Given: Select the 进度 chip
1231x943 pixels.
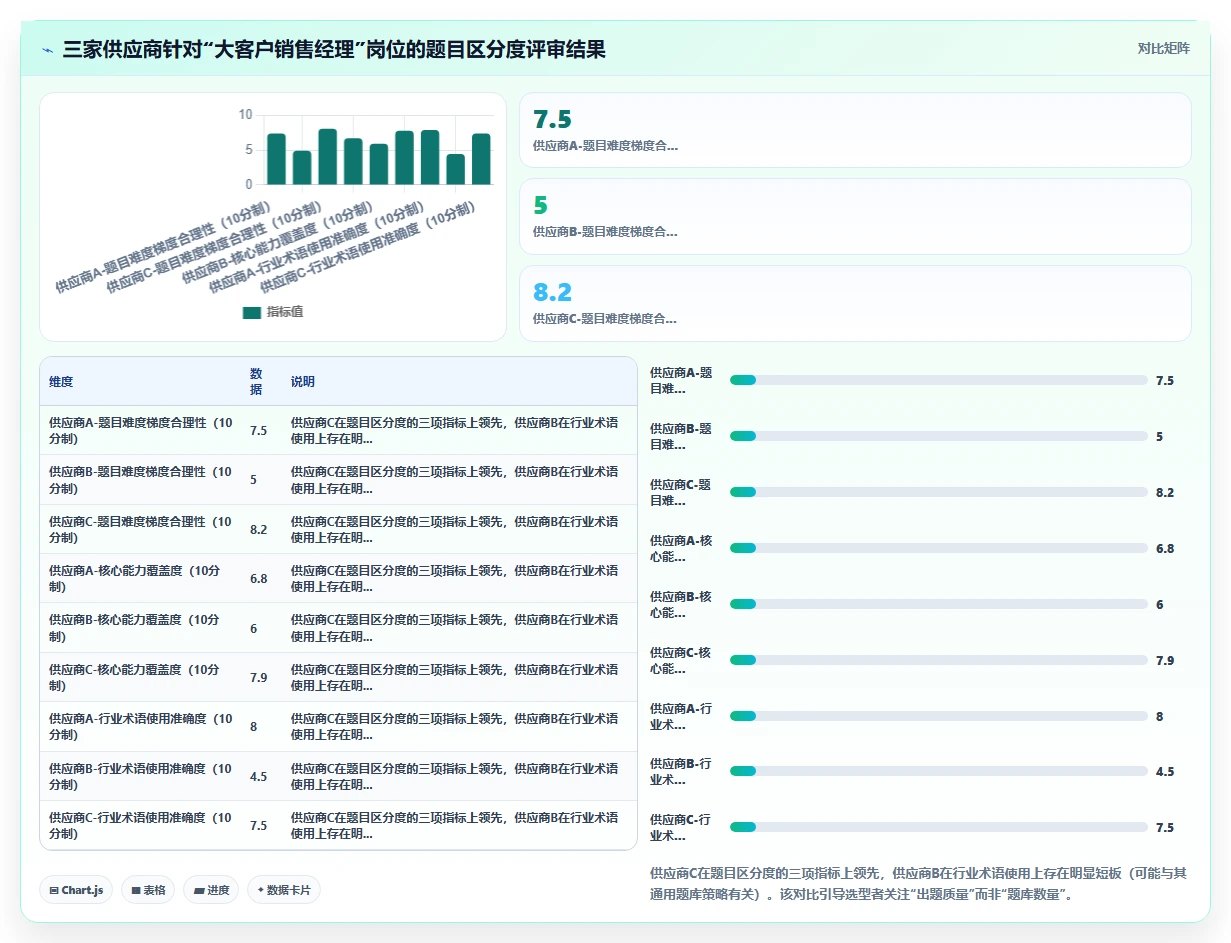Looking at the screenshot, I should coord(211,890).
